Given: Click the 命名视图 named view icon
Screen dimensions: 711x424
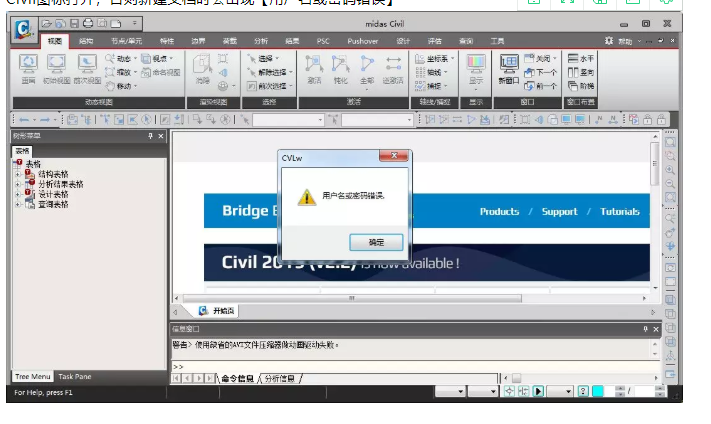Looking at the screenshot, I should (x=161, y=72).
